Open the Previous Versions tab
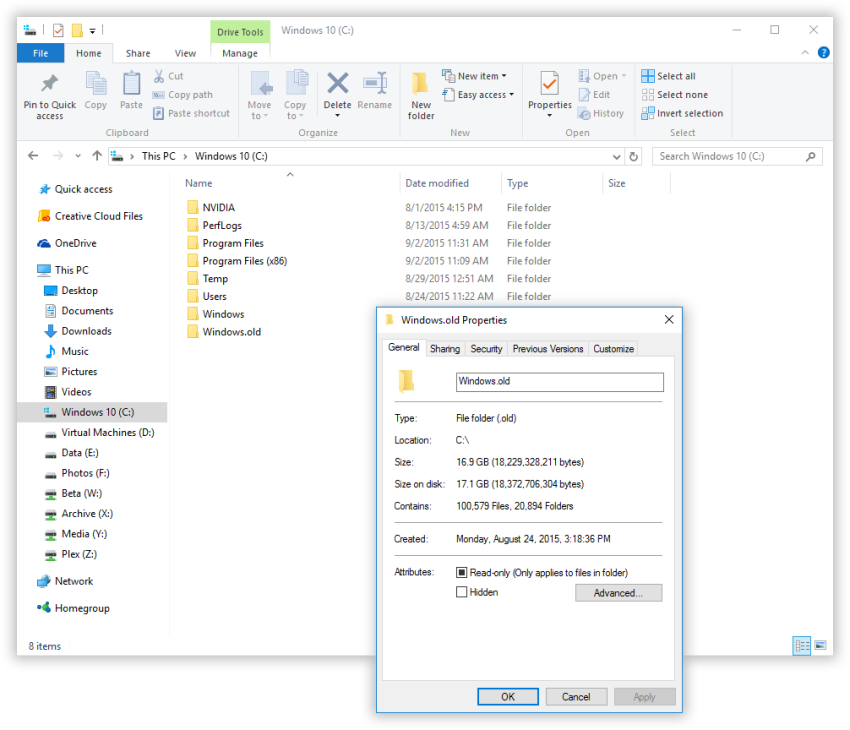This screenshot has height=730, width=850. [548, 348]
